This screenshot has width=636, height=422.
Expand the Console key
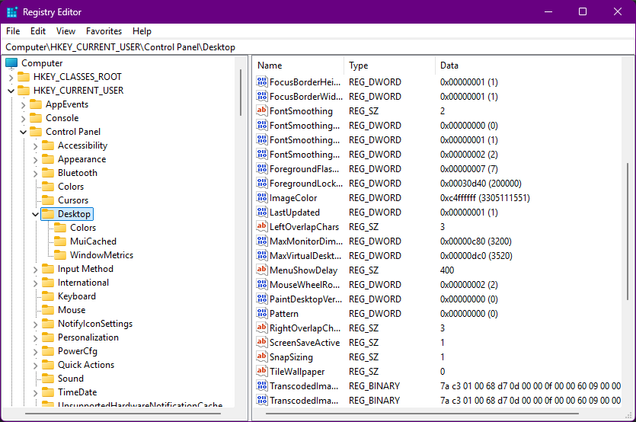(23, 118)
